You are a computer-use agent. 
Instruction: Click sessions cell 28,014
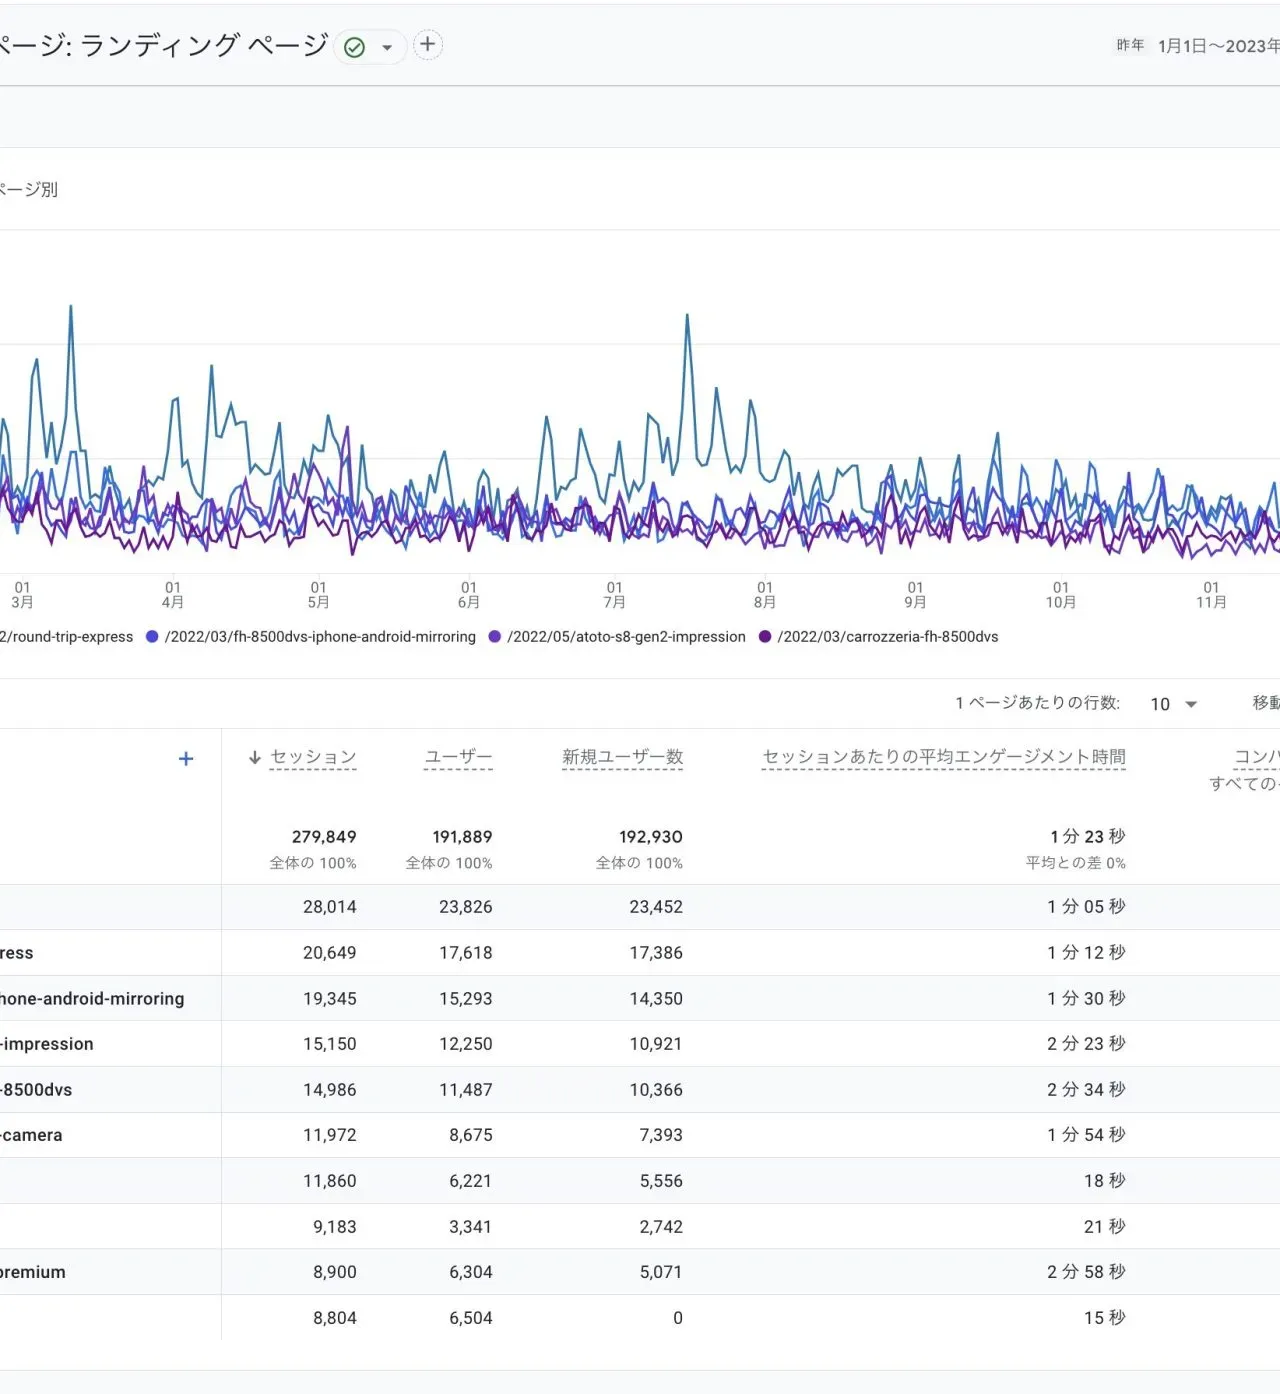point(330,907)
